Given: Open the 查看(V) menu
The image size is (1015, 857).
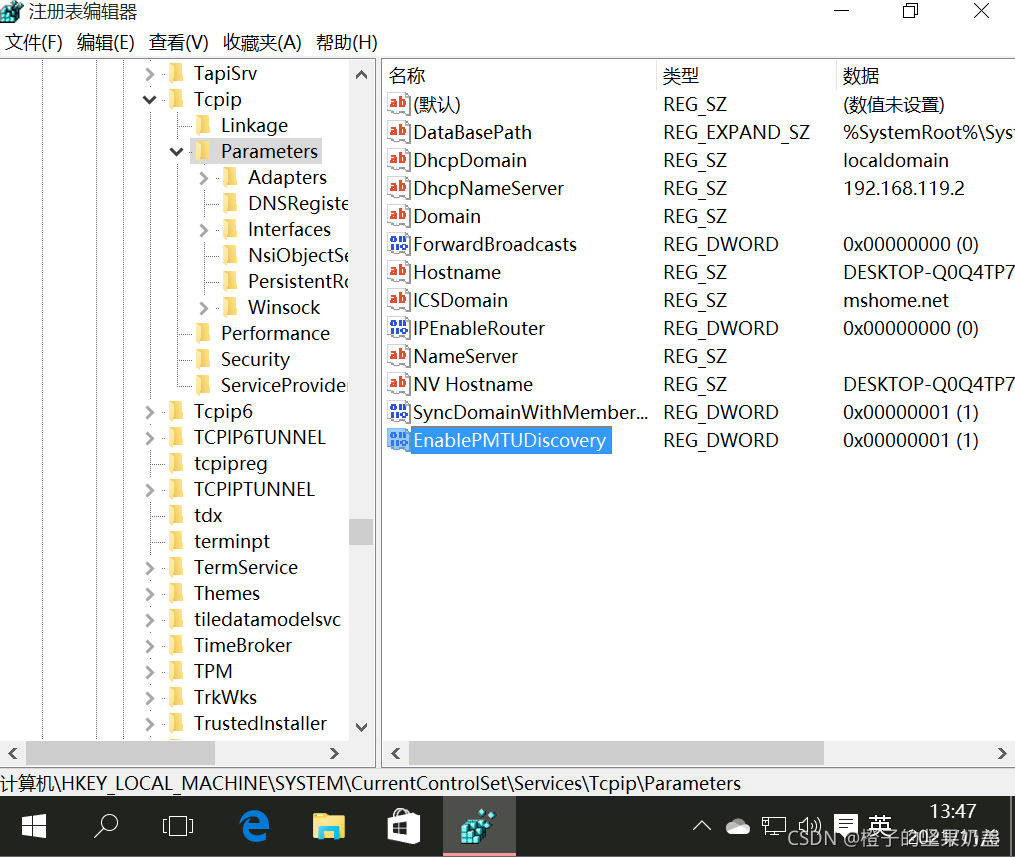Looking at the screenshot, I should 178,42.
